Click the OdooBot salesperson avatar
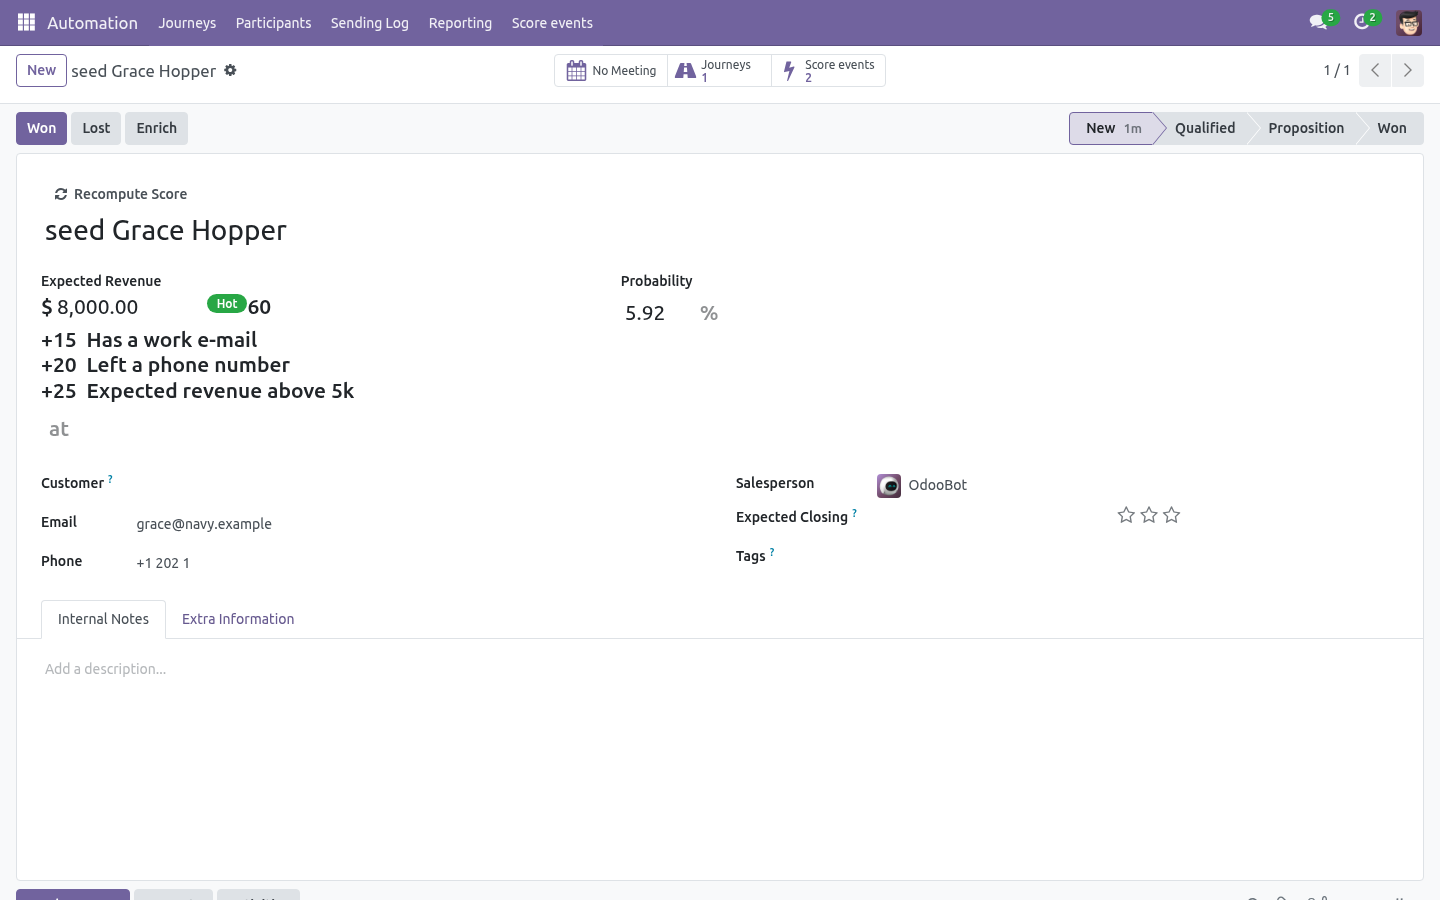The image size is (1440, 900). coord(889,485)
